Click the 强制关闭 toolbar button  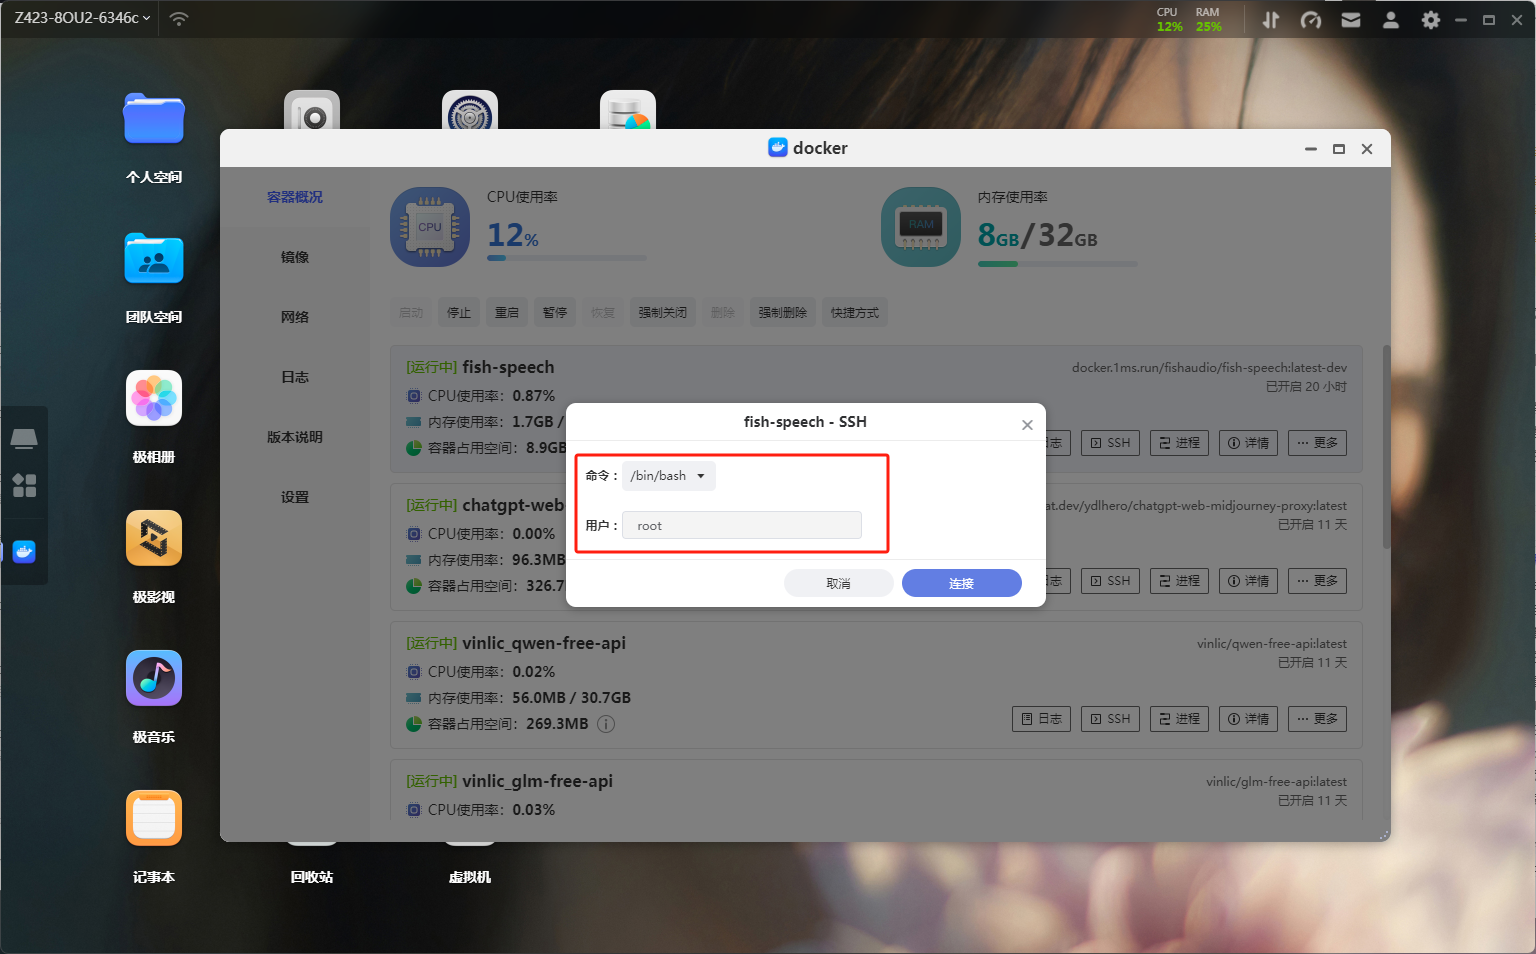(x=663, y=312)
